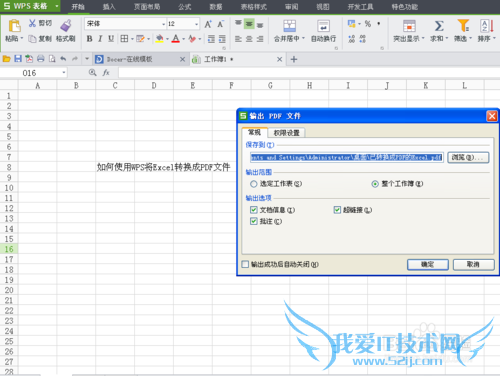Open the 开始 ribbon tab
Viewport: 500px width, 376px height.
coord(78,7)
